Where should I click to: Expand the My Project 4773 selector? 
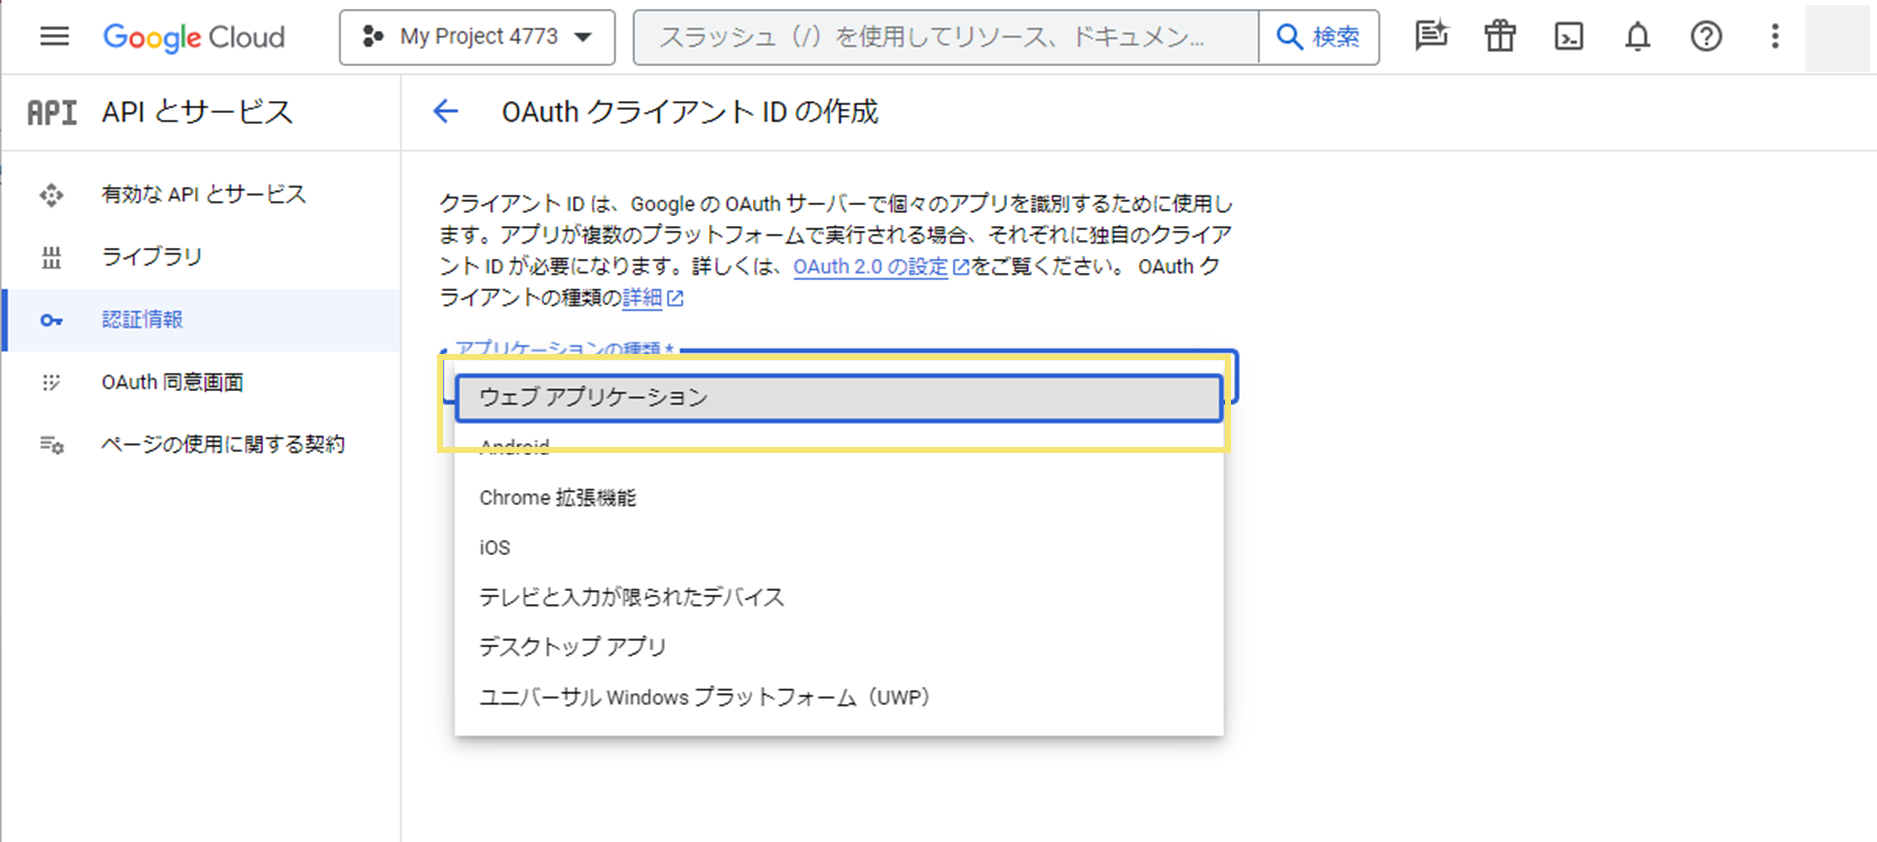pyautogui.click(x=477, y=37)
